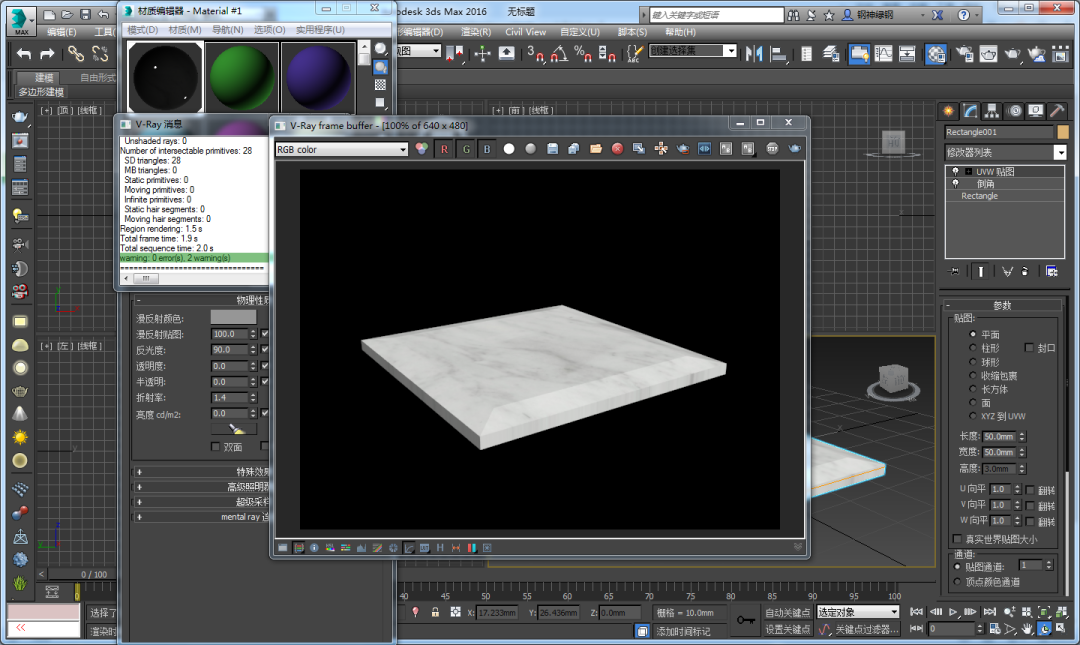The image size is (1080, 645).
Task: Open 导航(N) menu in material editor
Action: pyautogui.click(x=227, y=30)
